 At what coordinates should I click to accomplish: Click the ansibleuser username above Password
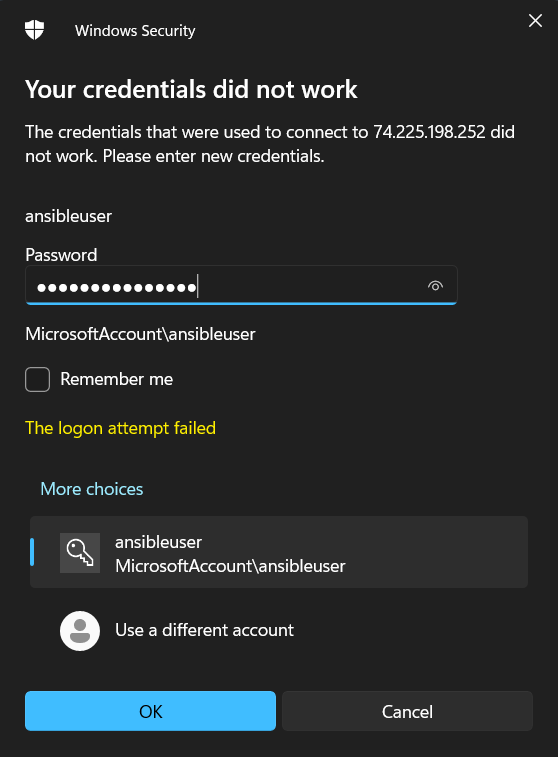click(68, 216)
